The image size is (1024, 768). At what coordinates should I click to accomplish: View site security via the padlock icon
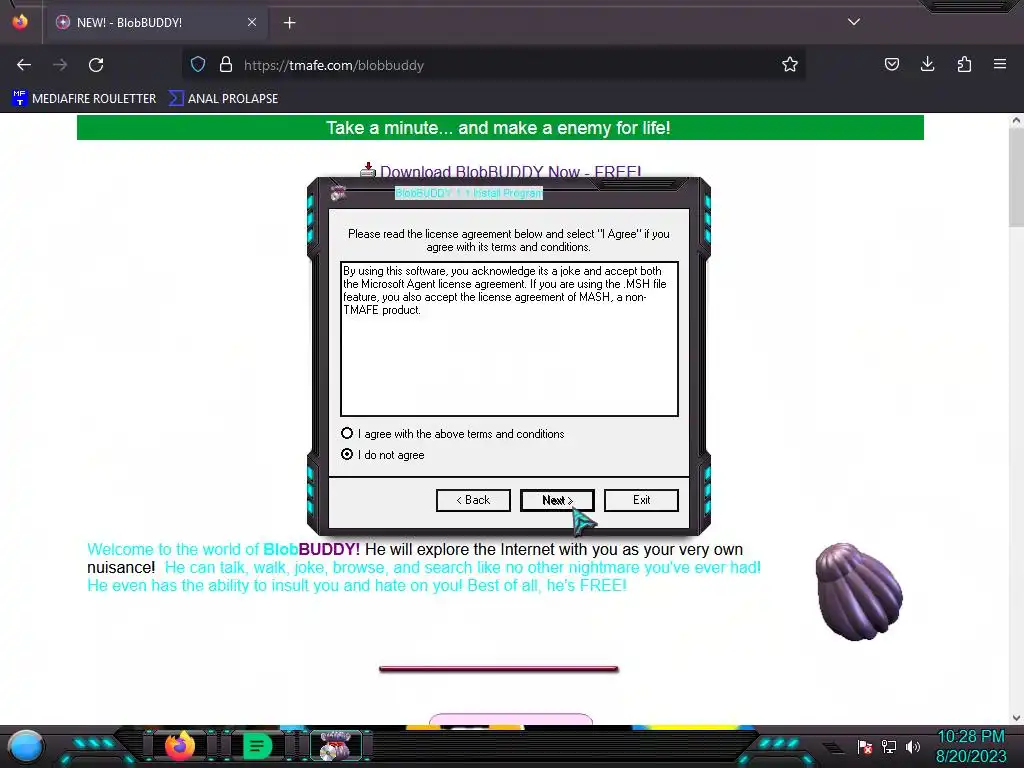226,65
